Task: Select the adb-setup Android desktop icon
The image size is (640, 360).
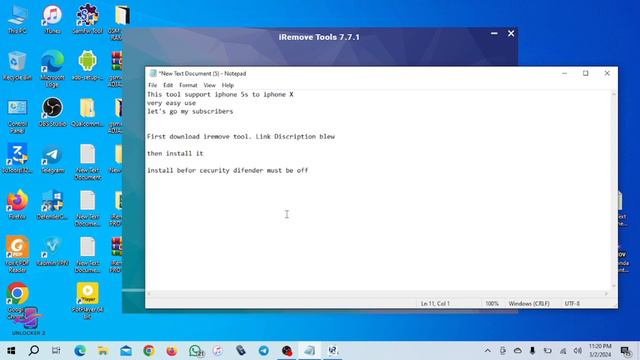Action: click(87, 66)
